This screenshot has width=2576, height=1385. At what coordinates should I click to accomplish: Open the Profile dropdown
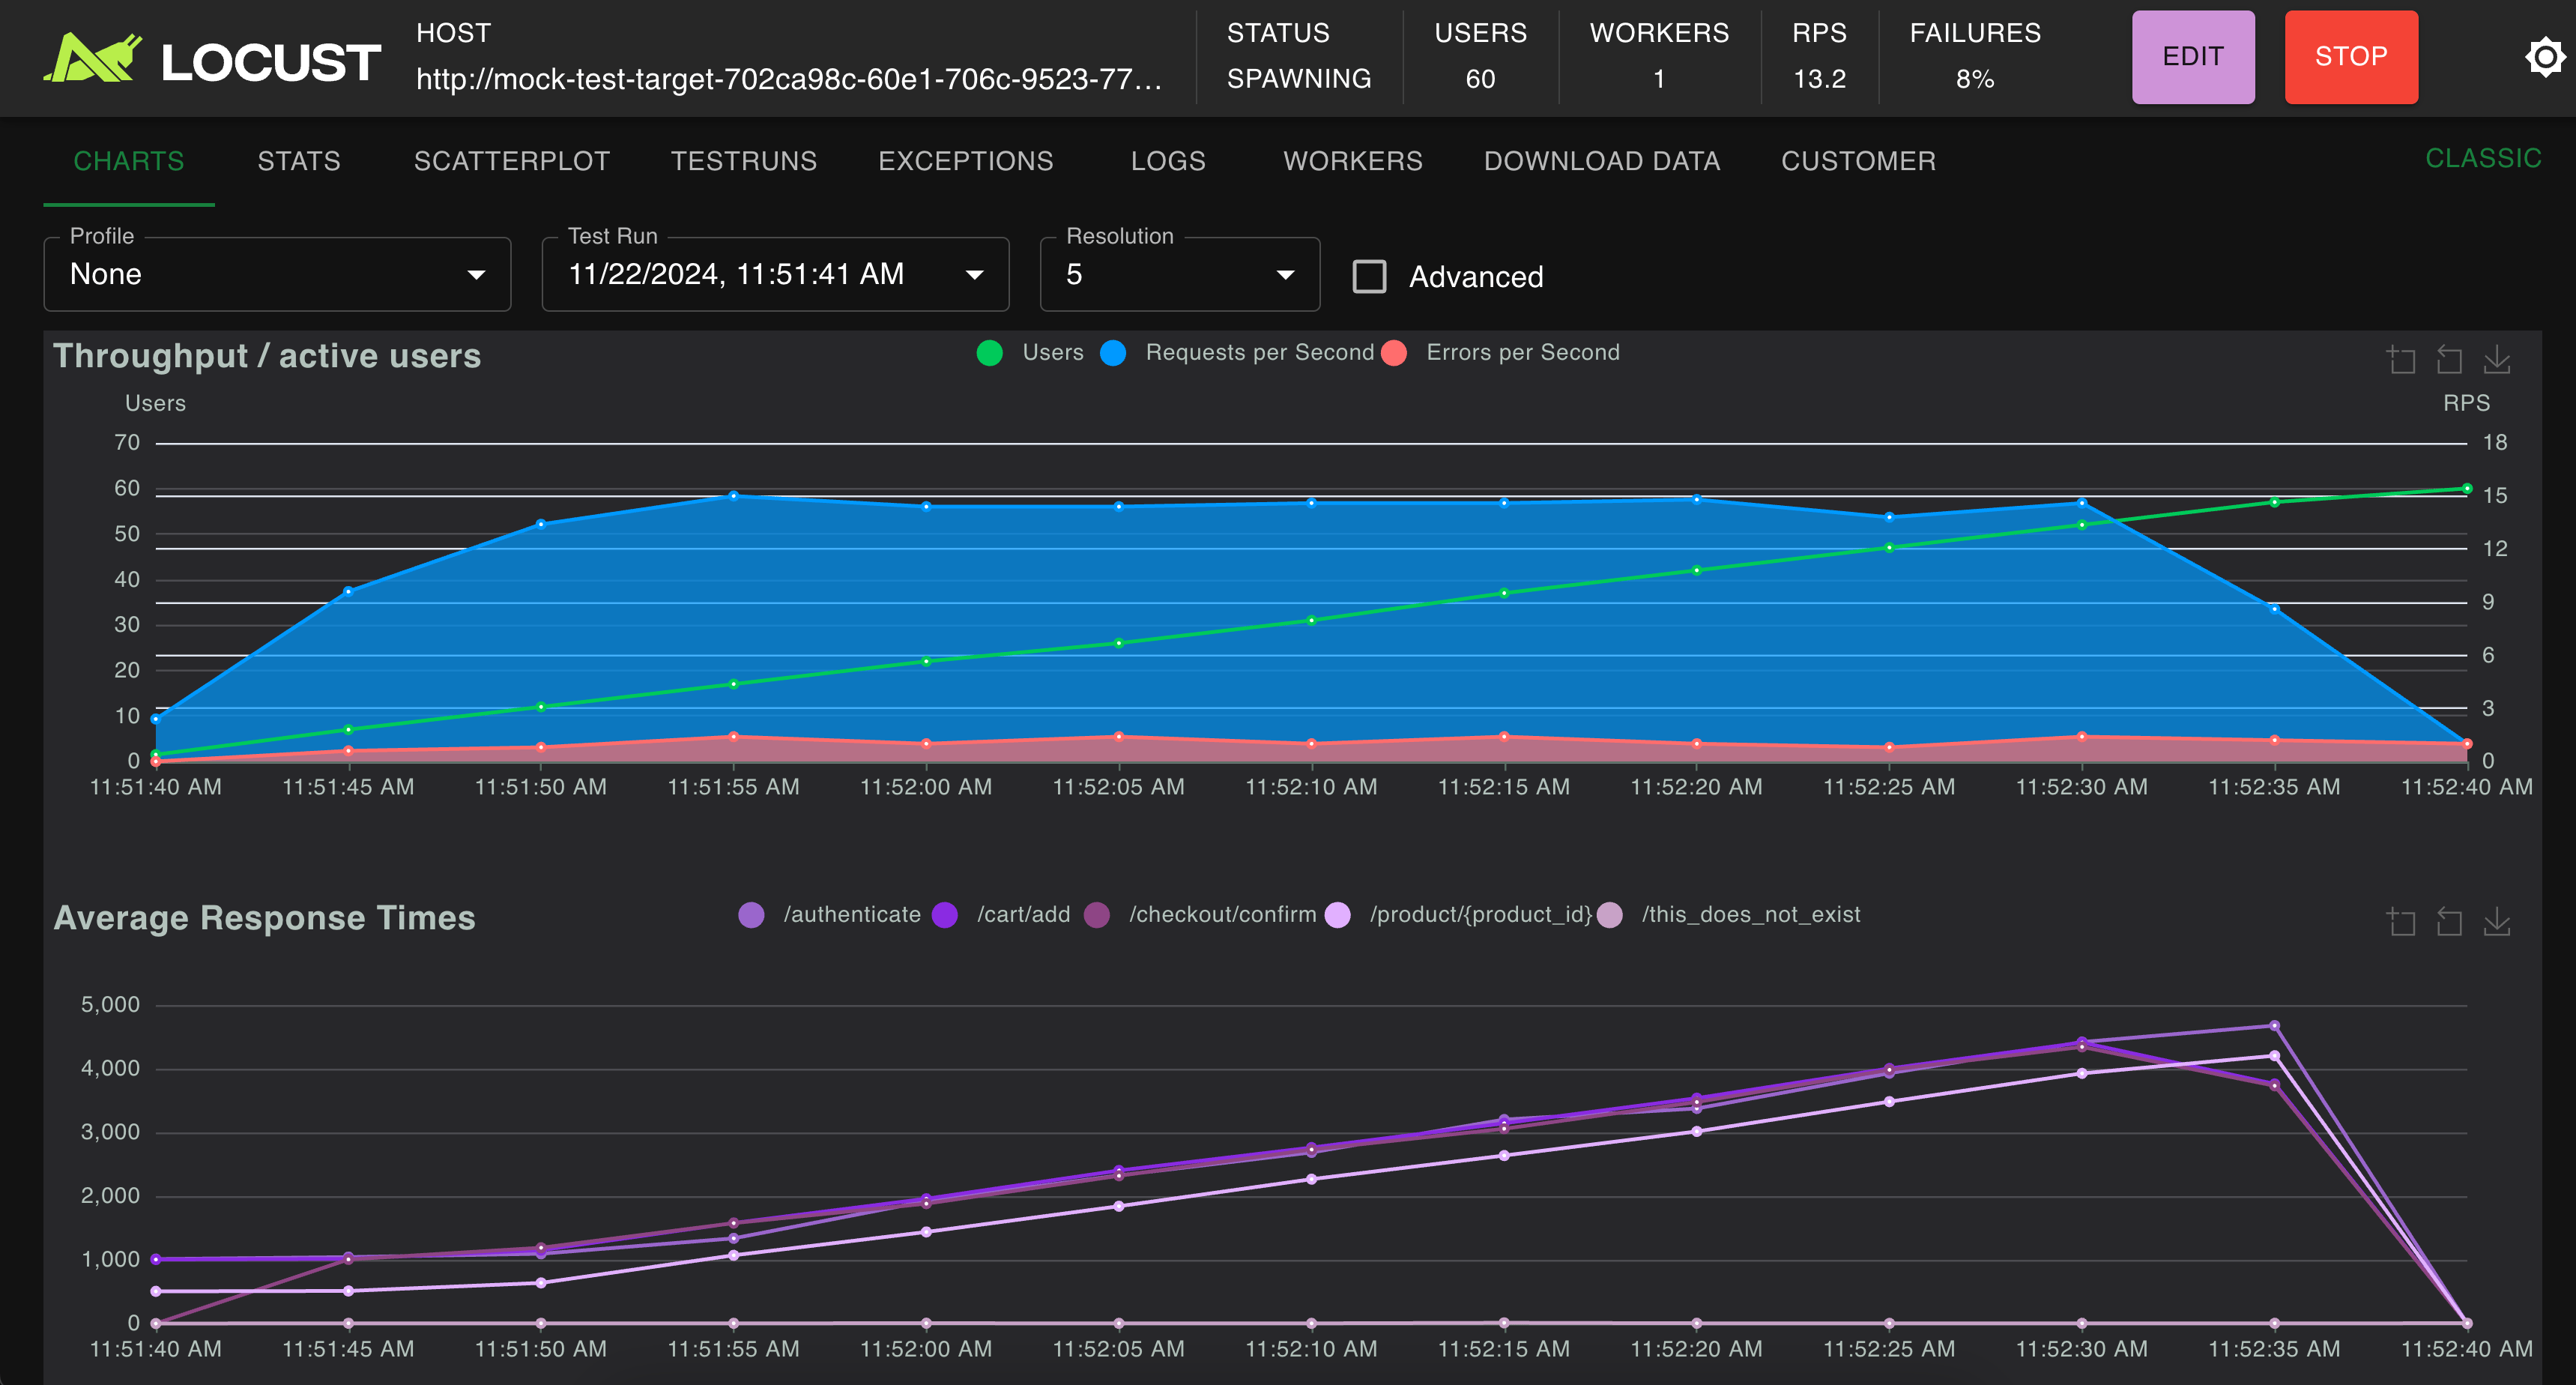pyautogui.click(x=277, y=275)
